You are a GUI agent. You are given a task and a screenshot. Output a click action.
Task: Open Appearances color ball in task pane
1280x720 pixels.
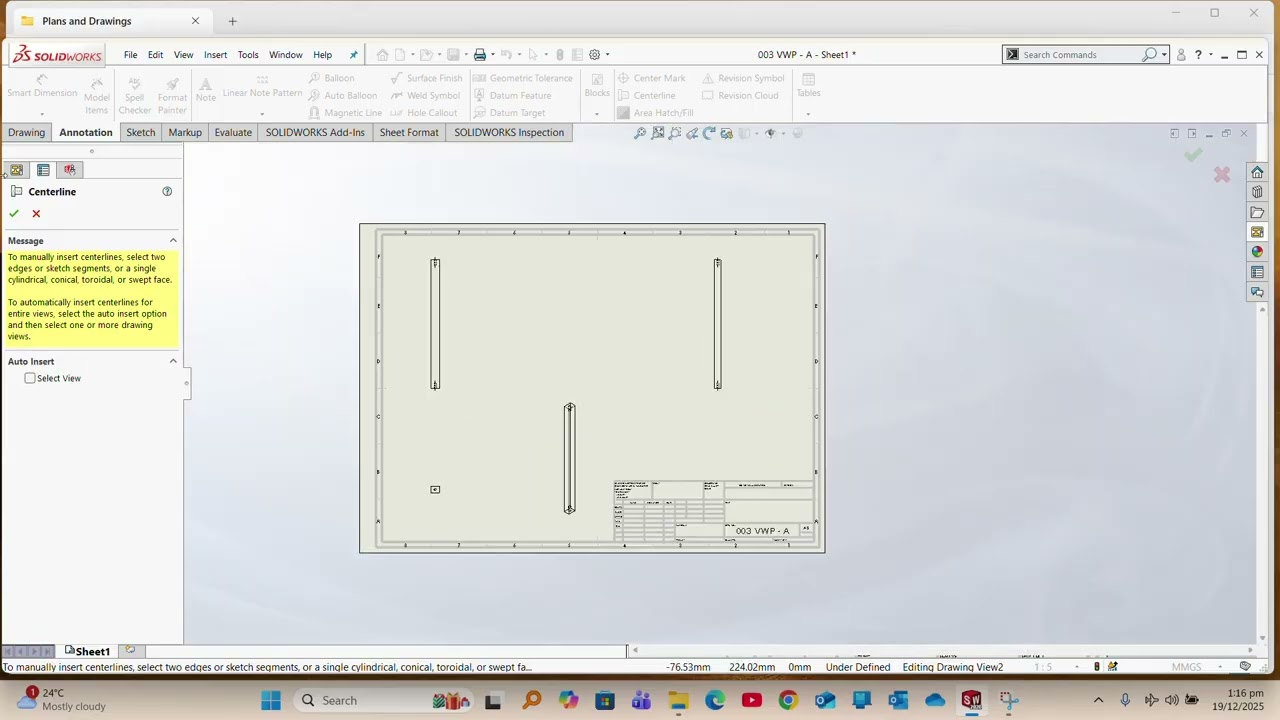(1257, 252)
